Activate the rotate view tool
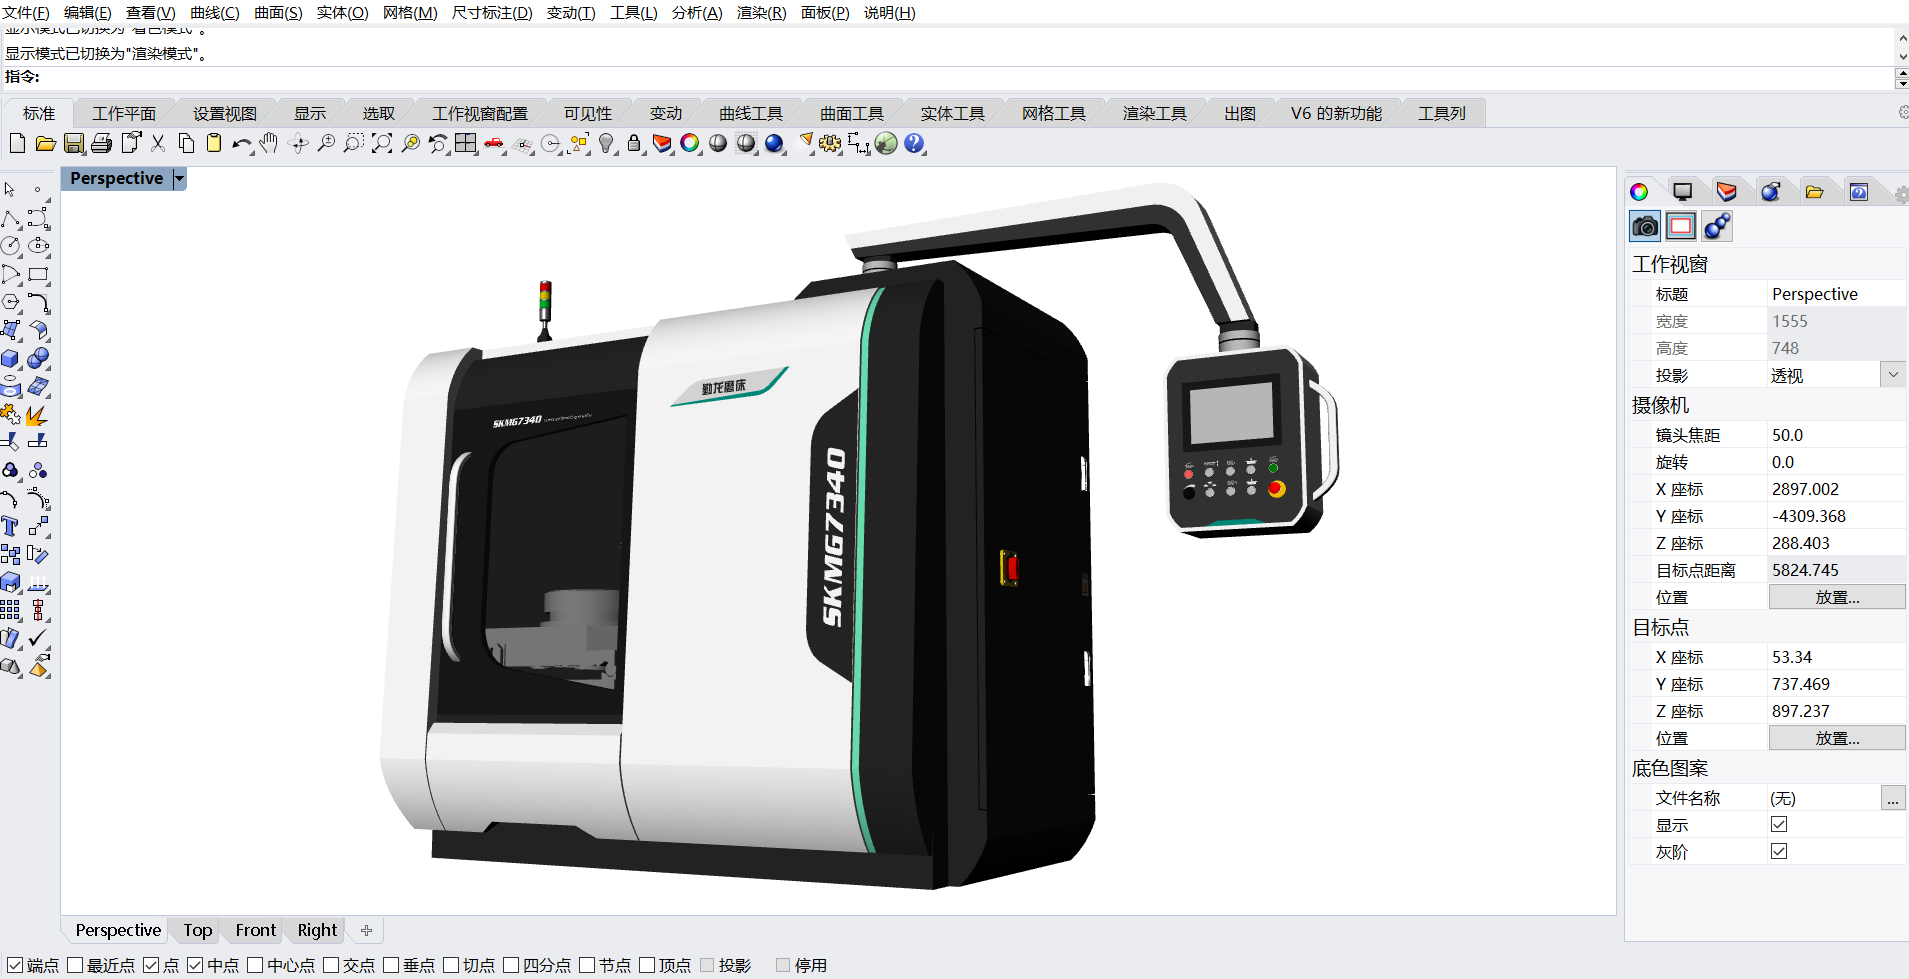The width and height of the screenshot is (1909, 979). coord(298,144)
